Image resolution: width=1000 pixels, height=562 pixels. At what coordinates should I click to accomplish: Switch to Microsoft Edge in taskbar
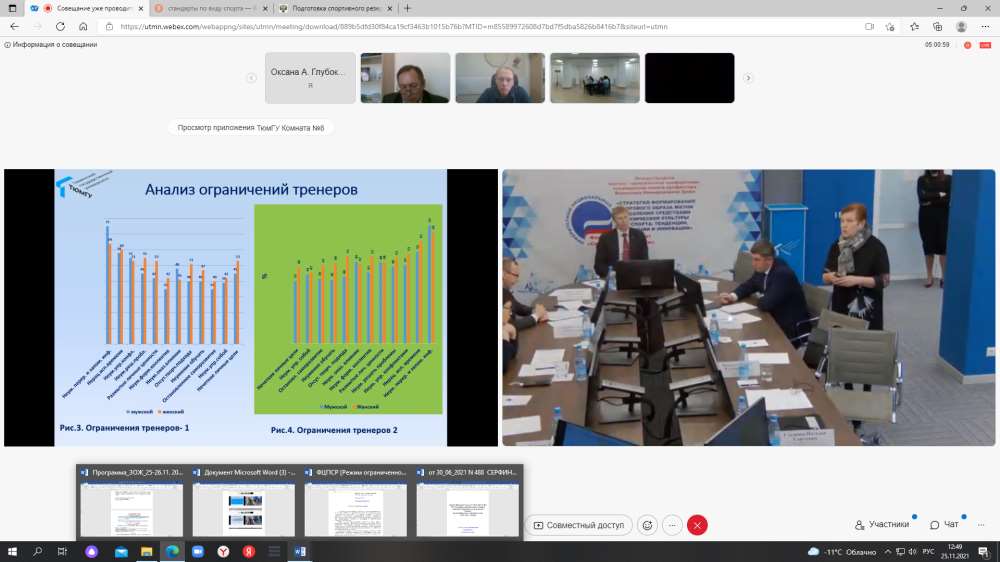pyautogui.click(x=172, y=552)
